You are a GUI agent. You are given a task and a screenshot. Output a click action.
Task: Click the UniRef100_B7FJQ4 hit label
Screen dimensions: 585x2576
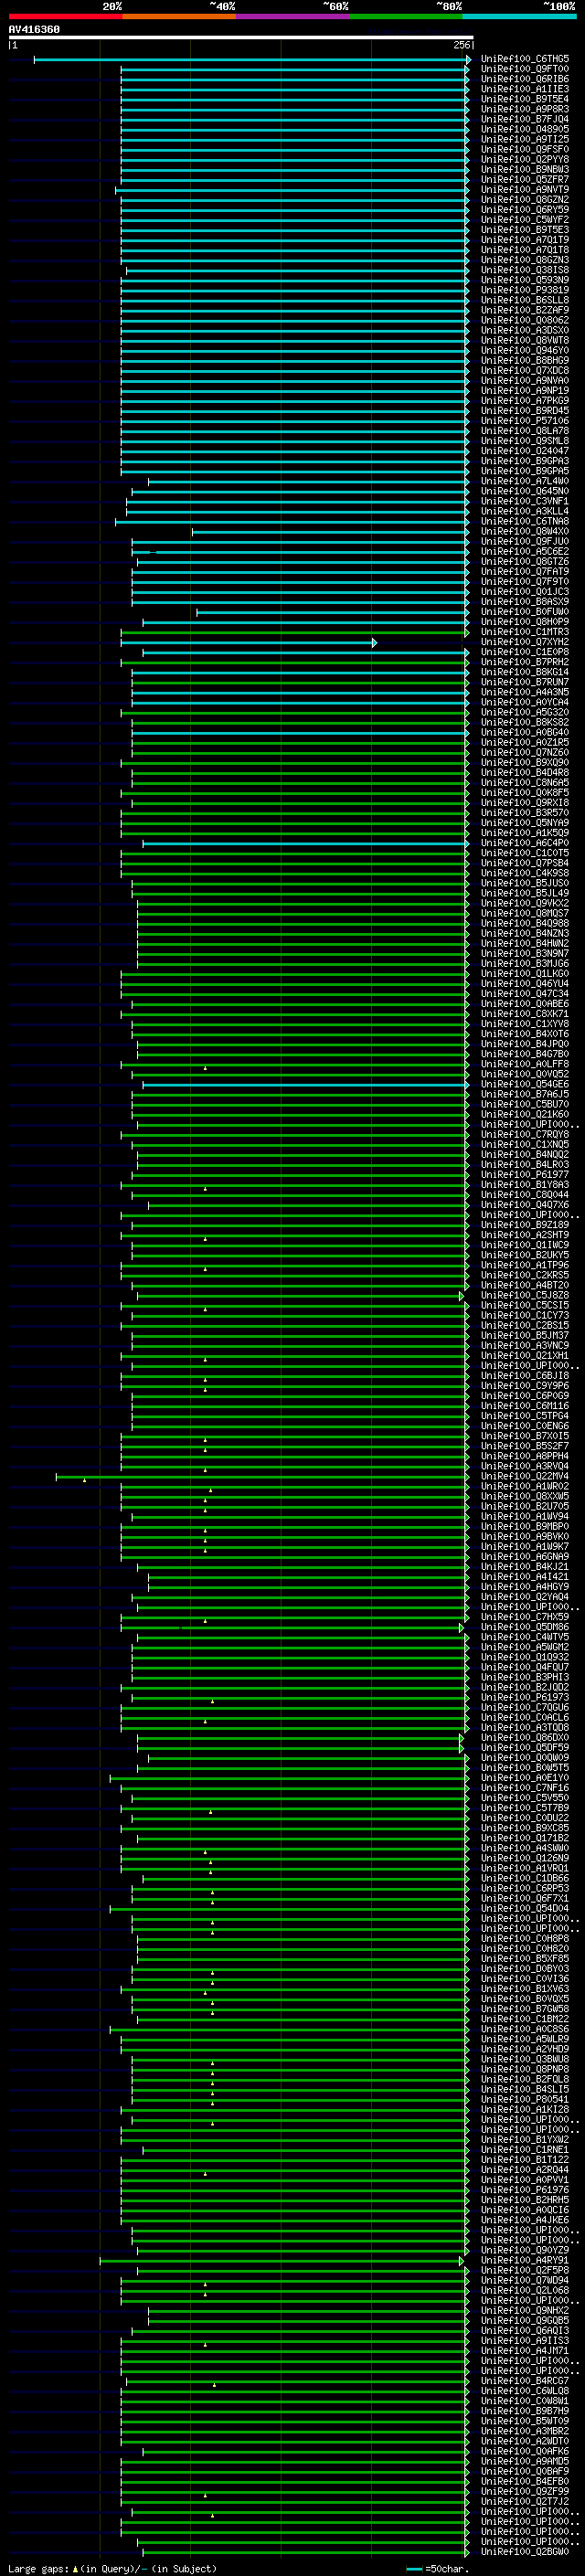pos(525,119)
